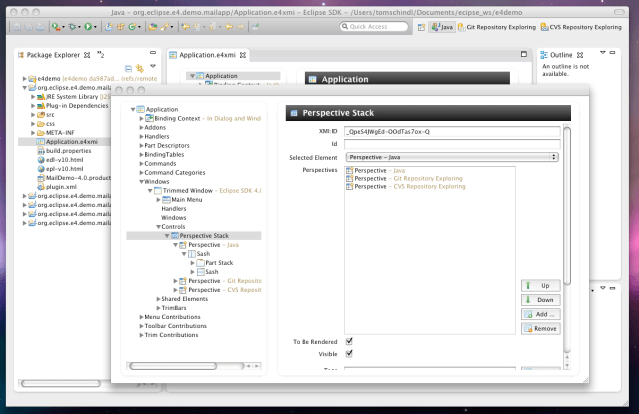This screenshot has height=414, width=639.
Task: Expand the Menu Contributions node
Action: point(139,316)
